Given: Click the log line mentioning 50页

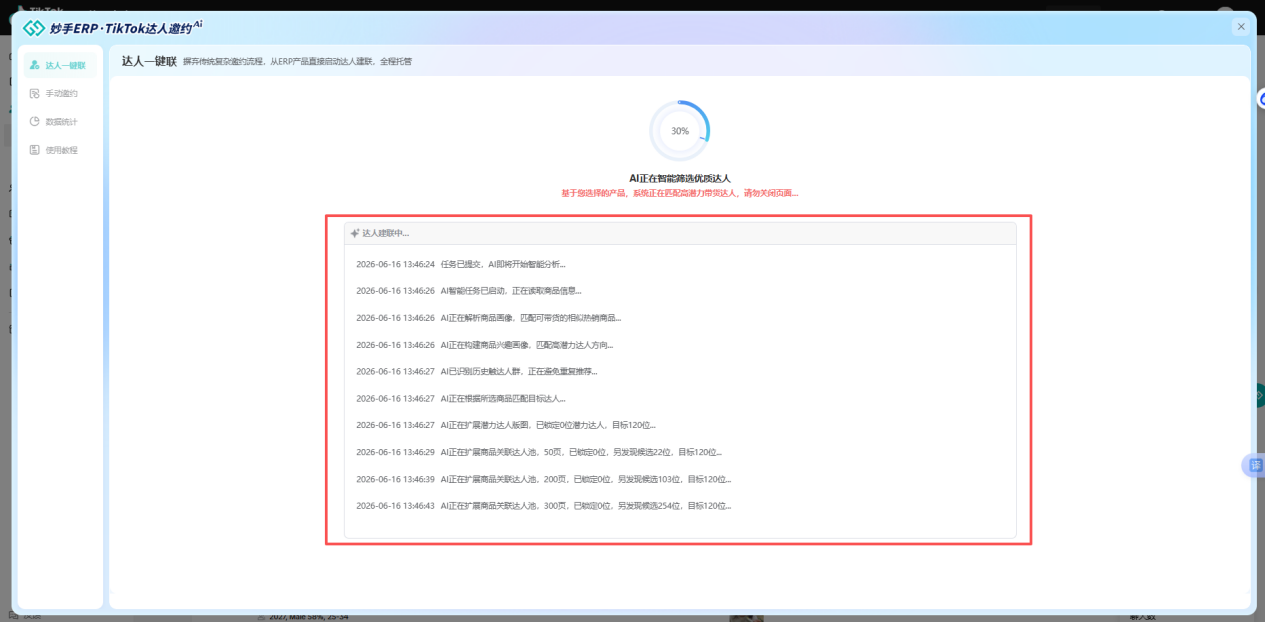Looking at the screenshot, I should [x=538, y=452].
